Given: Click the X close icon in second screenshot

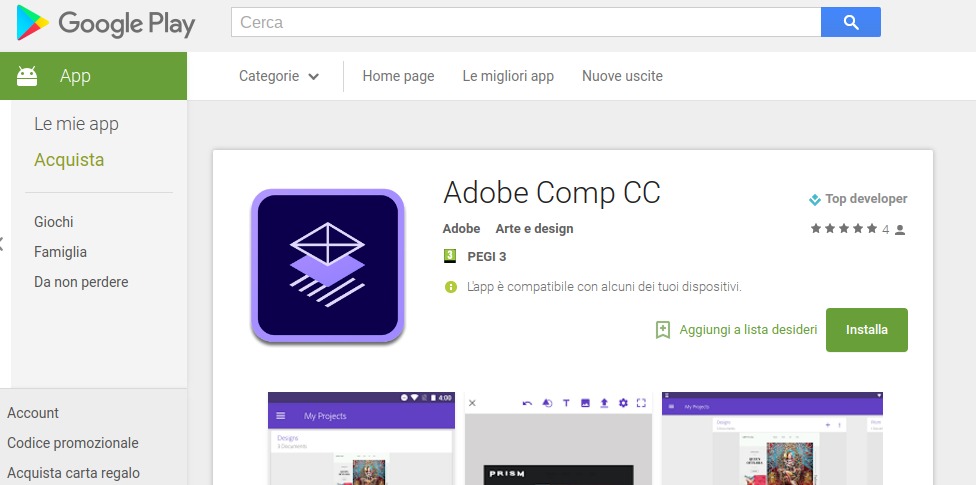Looking at the screenshot, I should tap(472, 403).
